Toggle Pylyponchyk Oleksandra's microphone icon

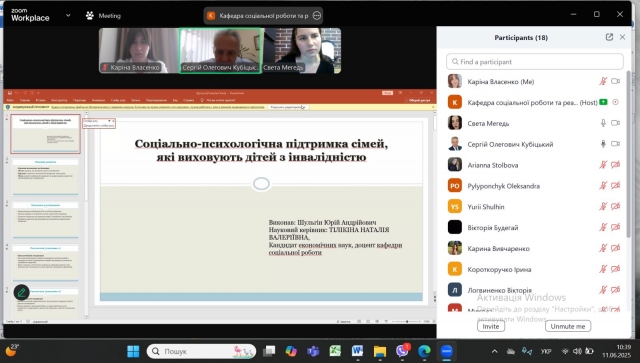[x=603, y=185]
